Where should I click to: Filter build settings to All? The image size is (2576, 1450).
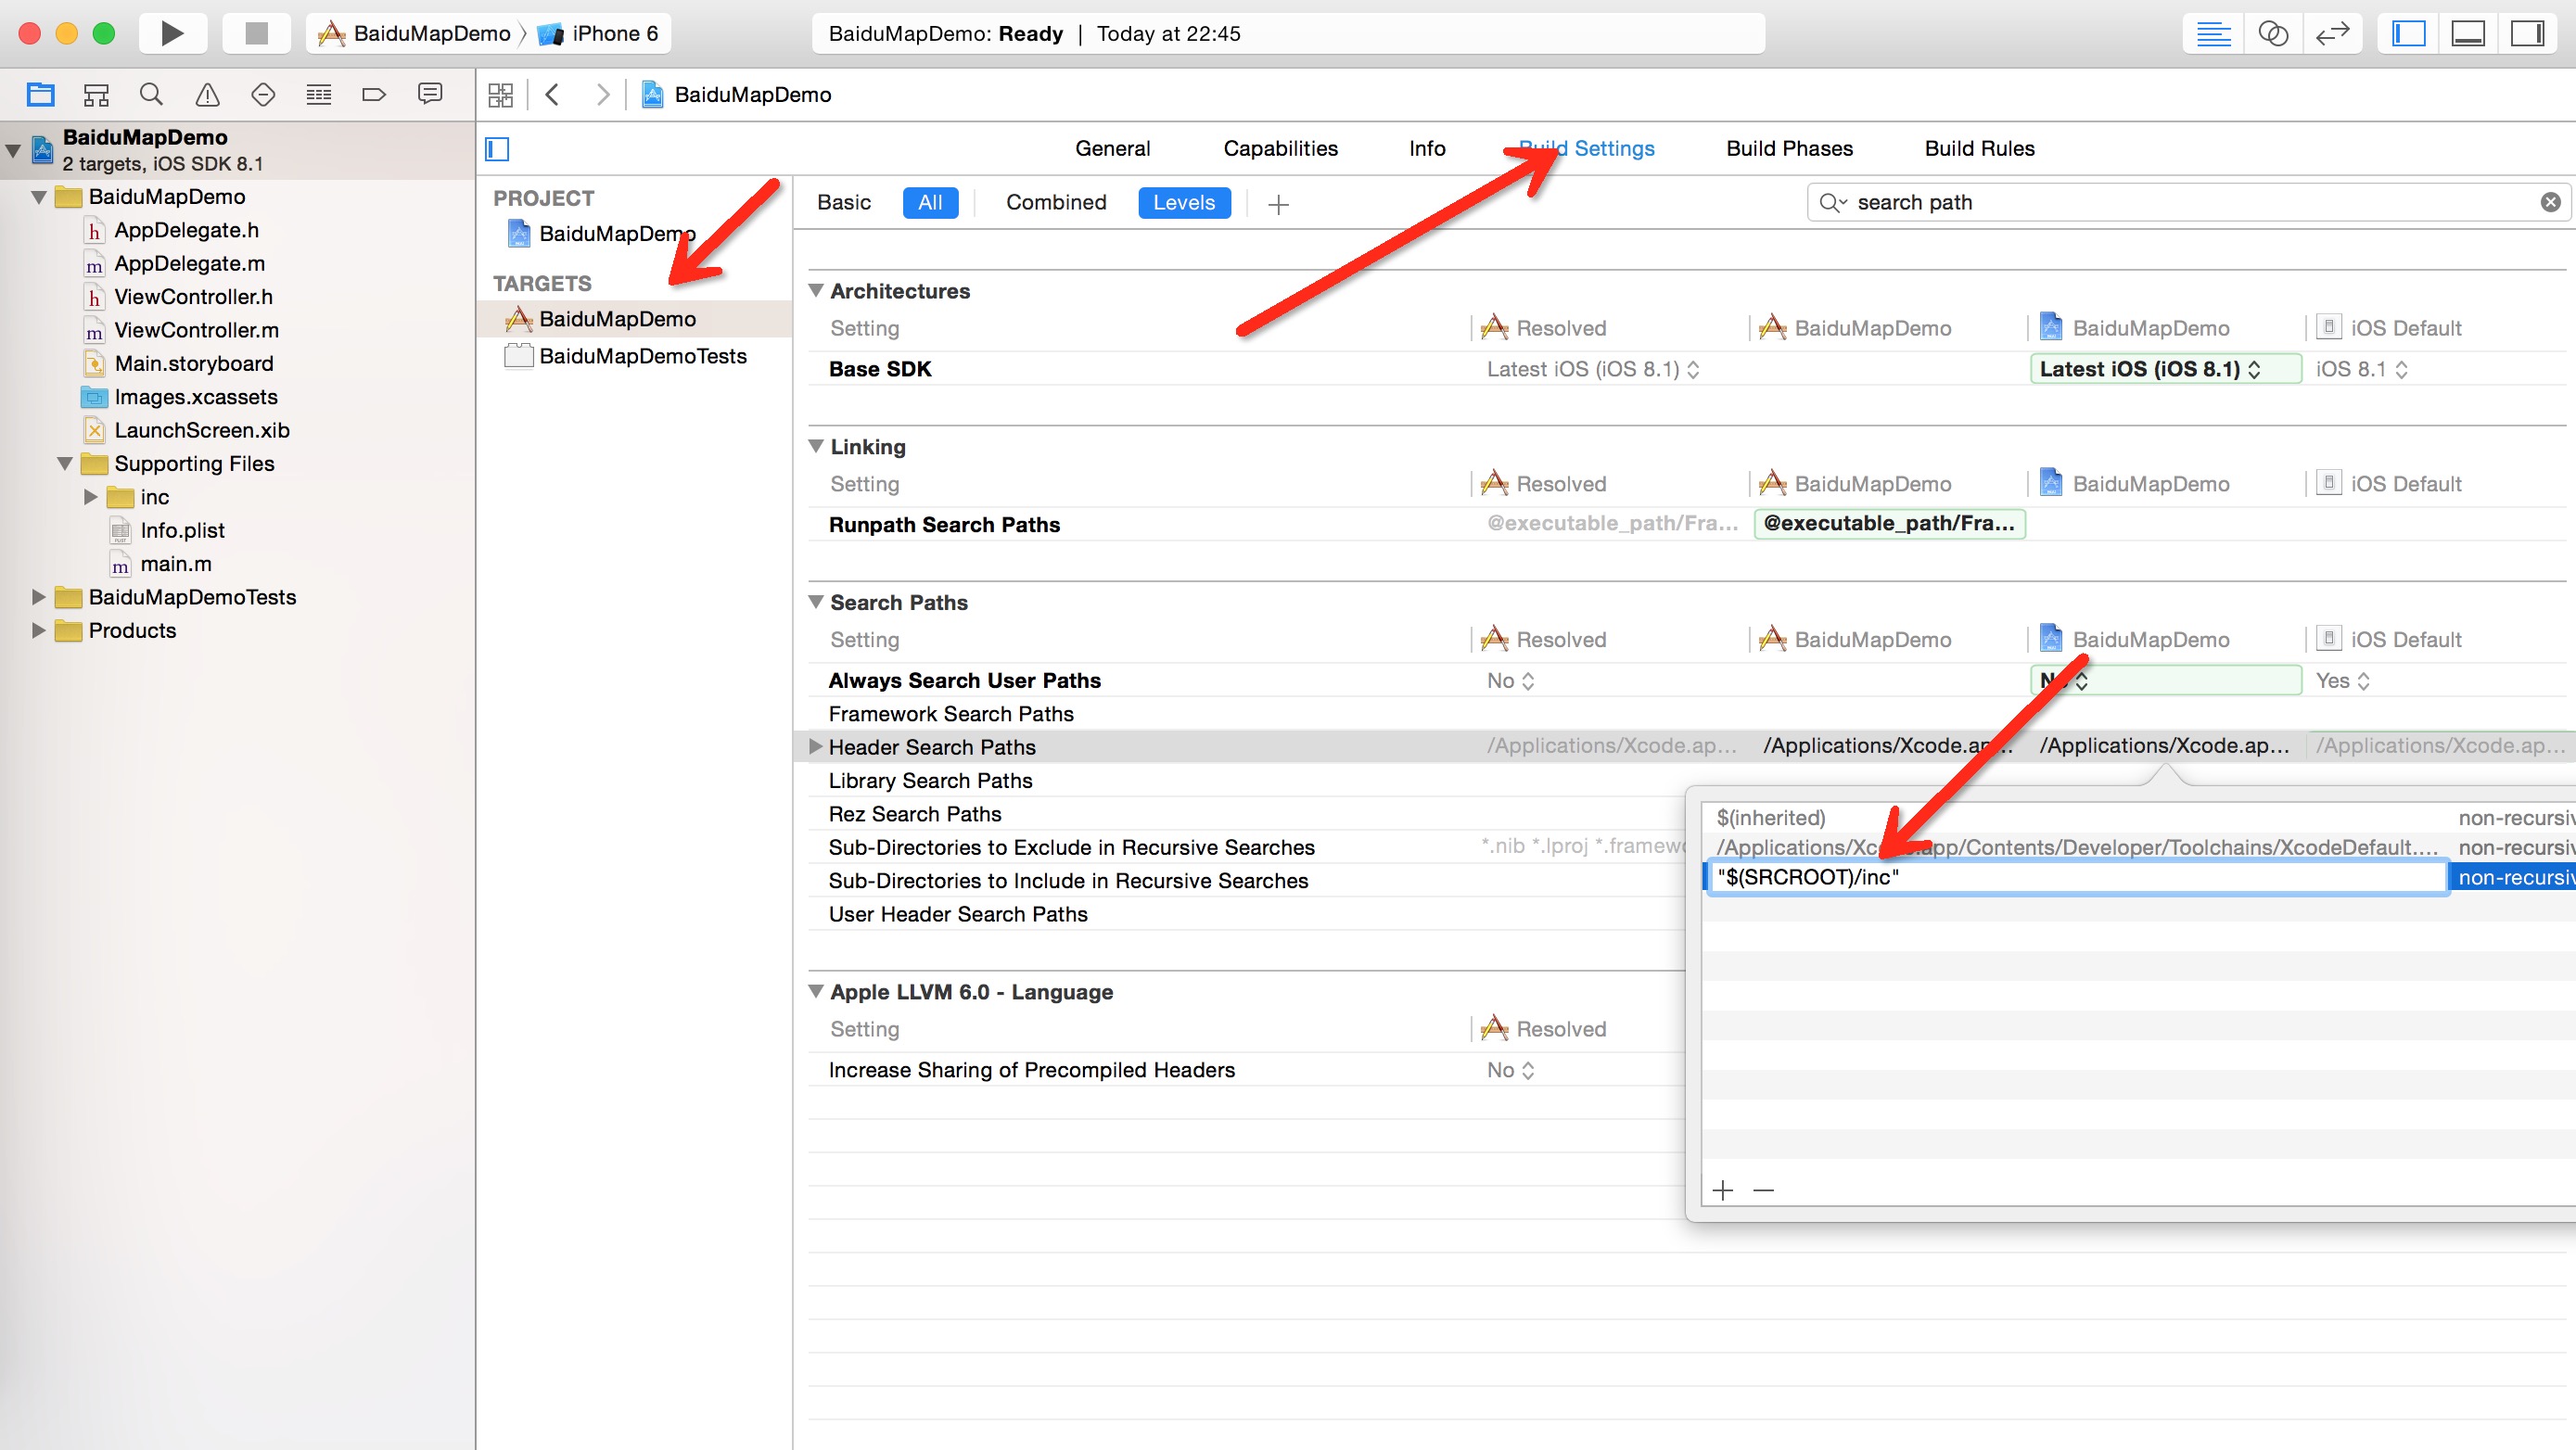click(x=930, y=203)
